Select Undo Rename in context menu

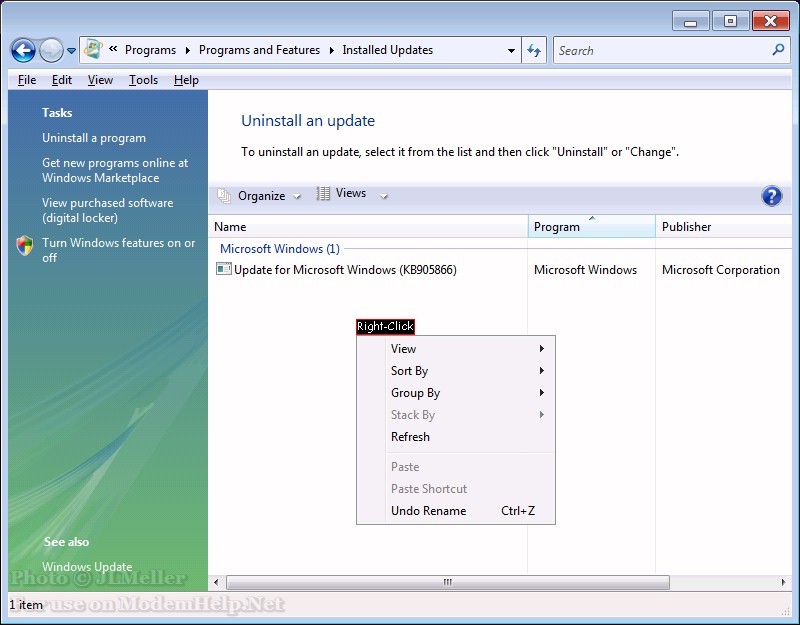[x=456, y=511]
